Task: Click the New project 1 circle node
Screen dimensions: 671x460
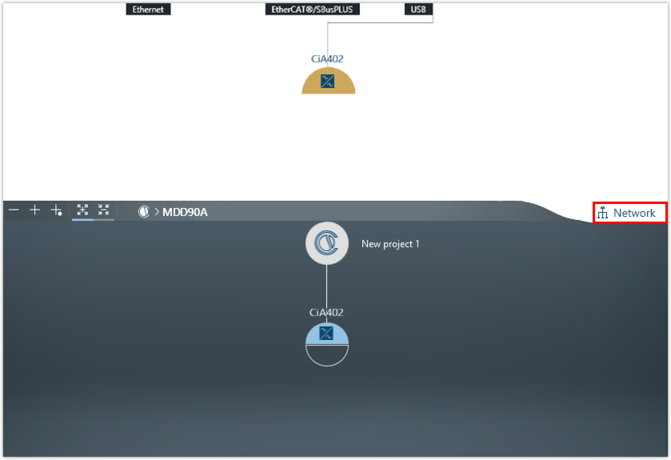Action: tap(327, 243)
